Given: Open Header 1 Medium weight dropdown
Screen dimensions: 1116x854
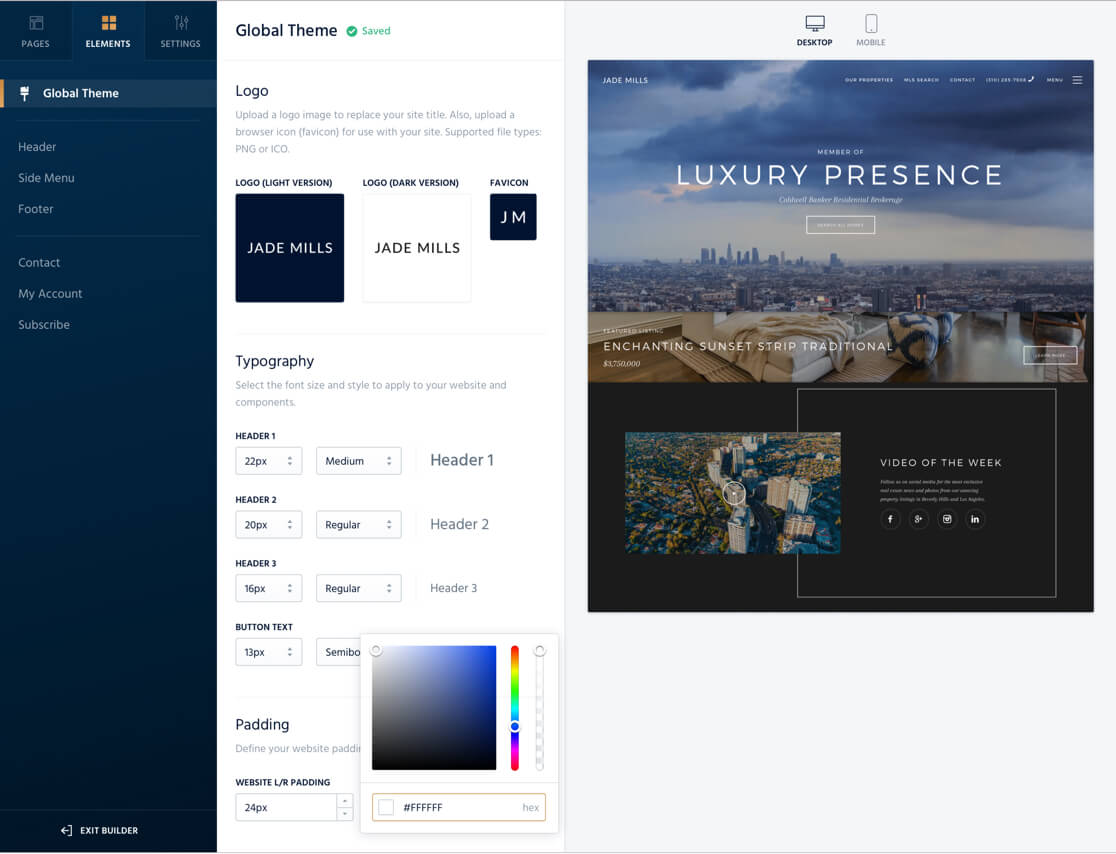Looking at the screenshot, I should (359, 461).
